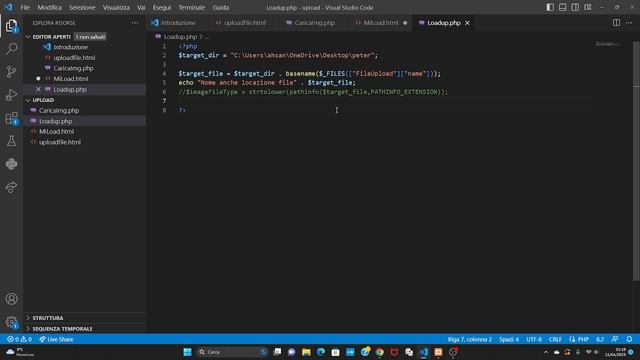Click Riga 7, colonna 2 indicator

469,340
